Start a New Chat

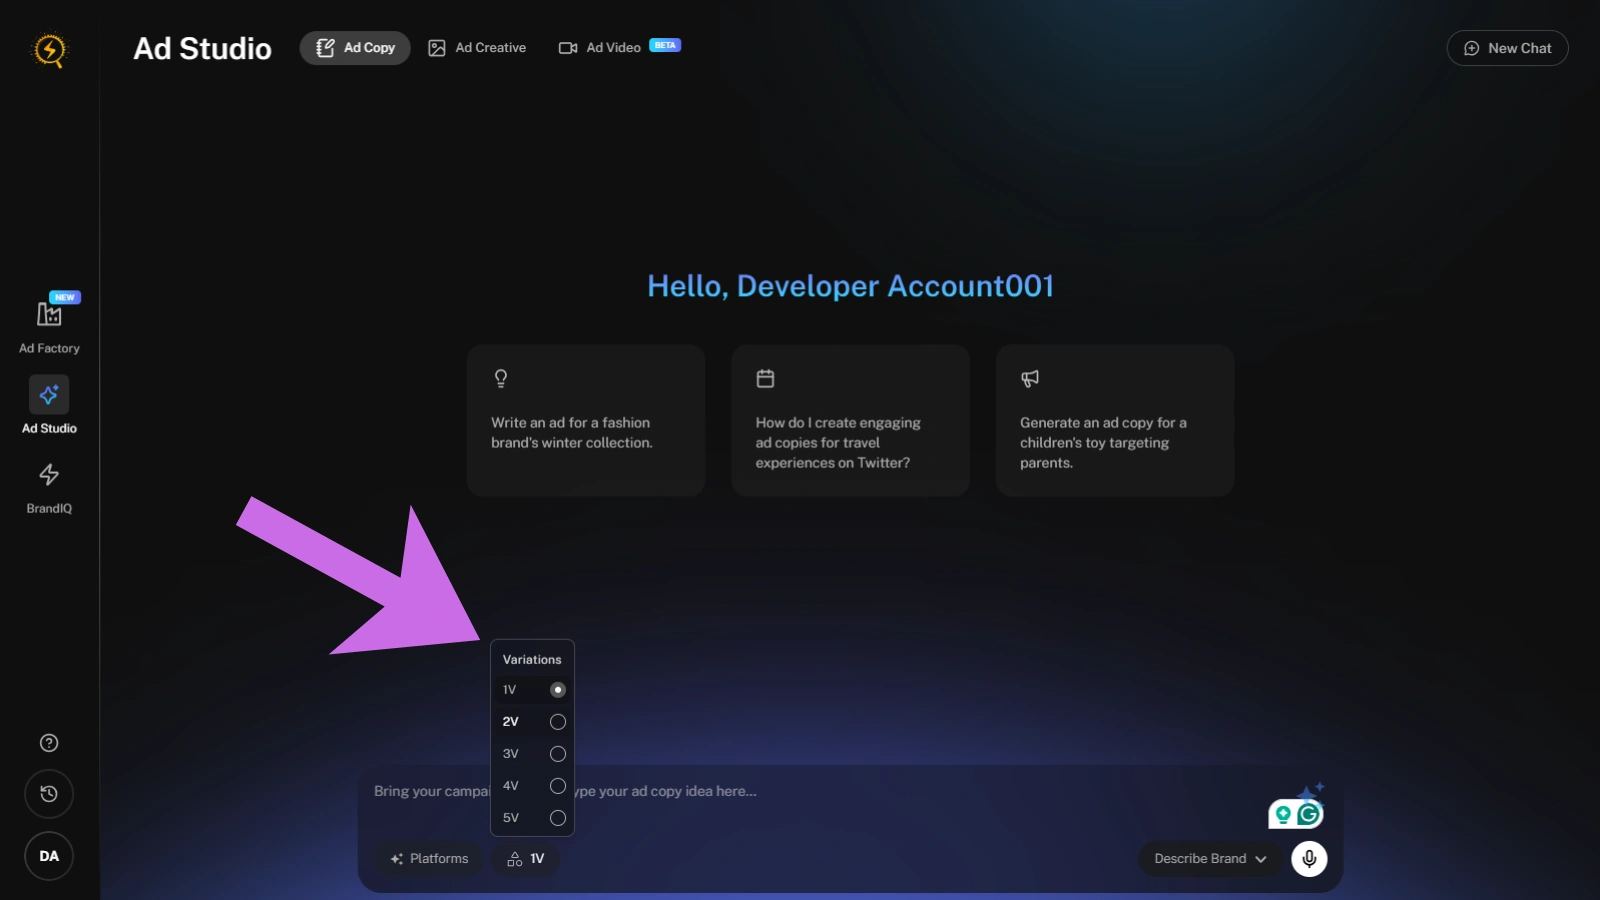tap(1507, 48)
